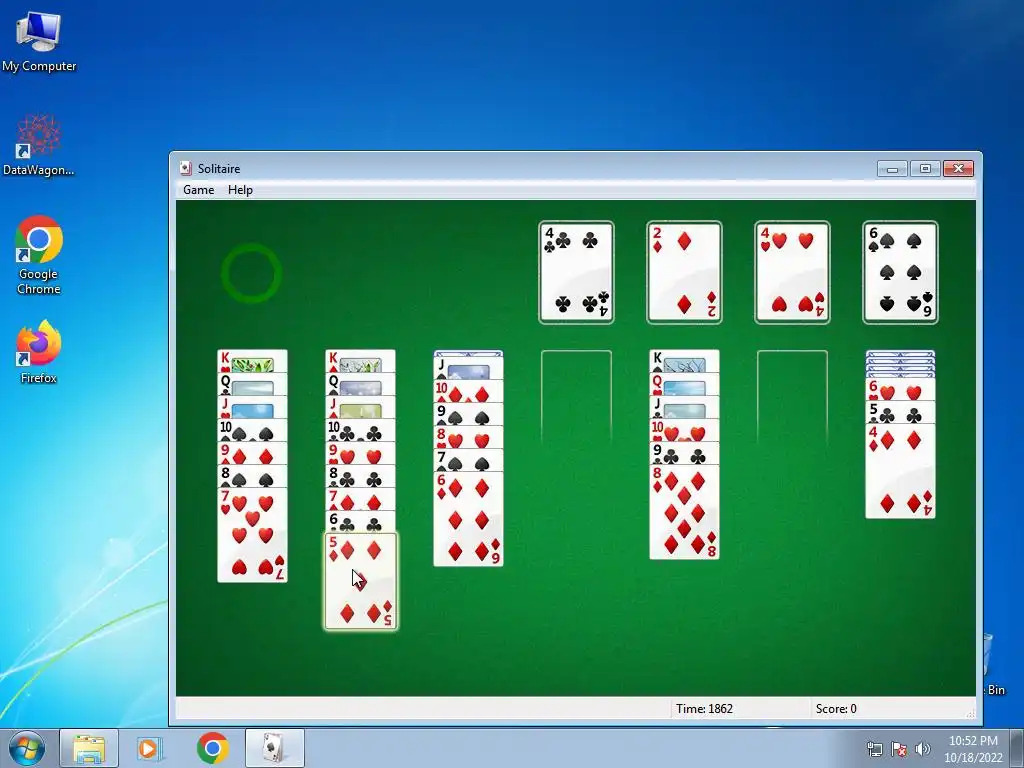Image resolution: width=1024 pixels, height=768 pixels.
Task: Select the 5 of clubs in last column
Action: tap(900, 412)
